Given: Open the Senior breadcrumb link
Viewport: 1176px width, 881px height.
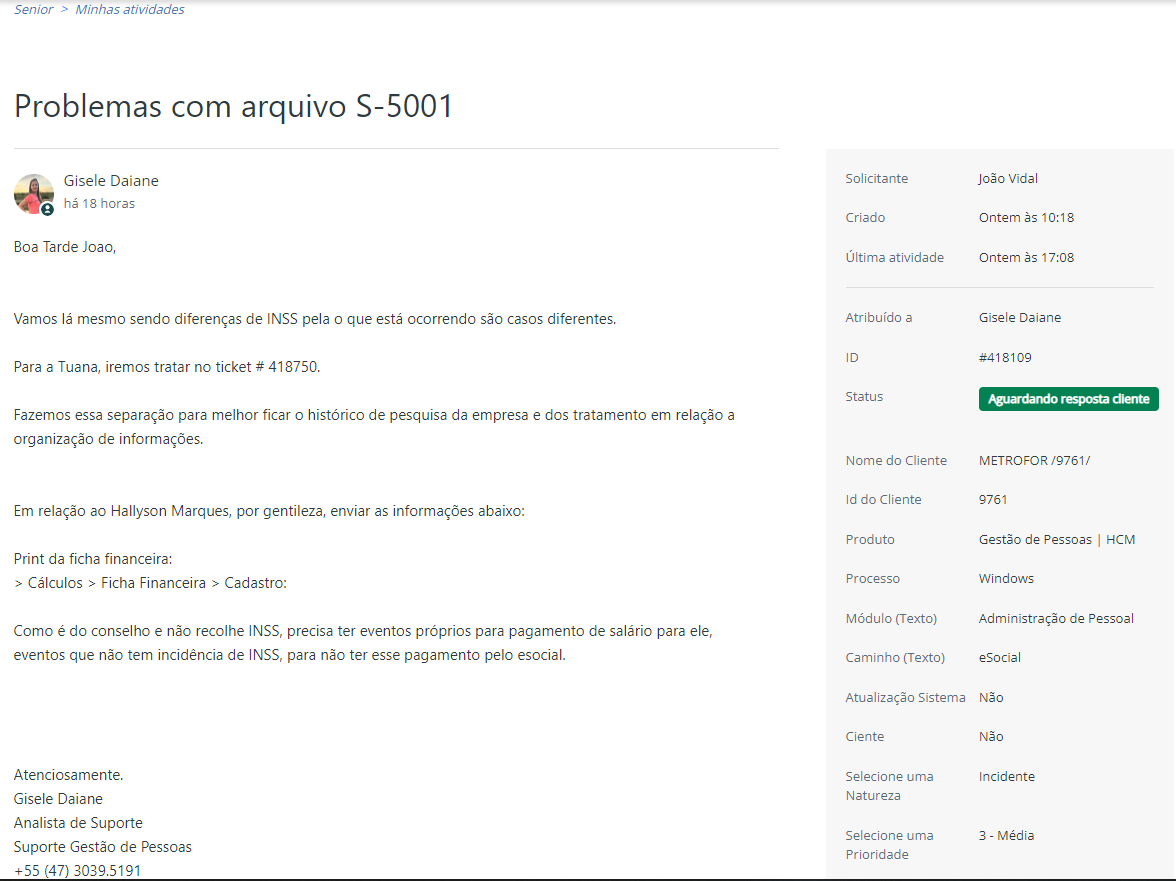Looking at the screenshot, I should (34, 10).
